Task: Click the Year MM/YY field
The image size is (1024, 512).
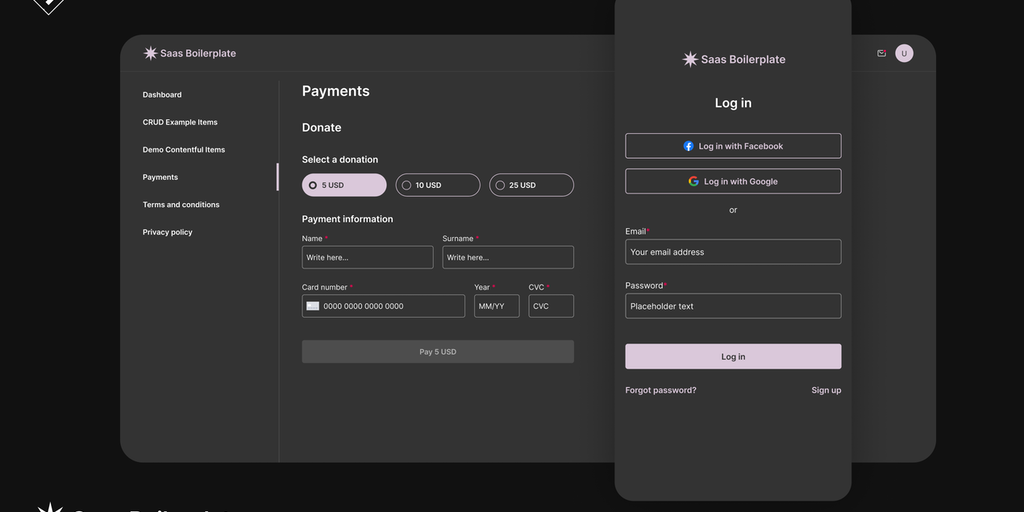Action: click(496, 306)
